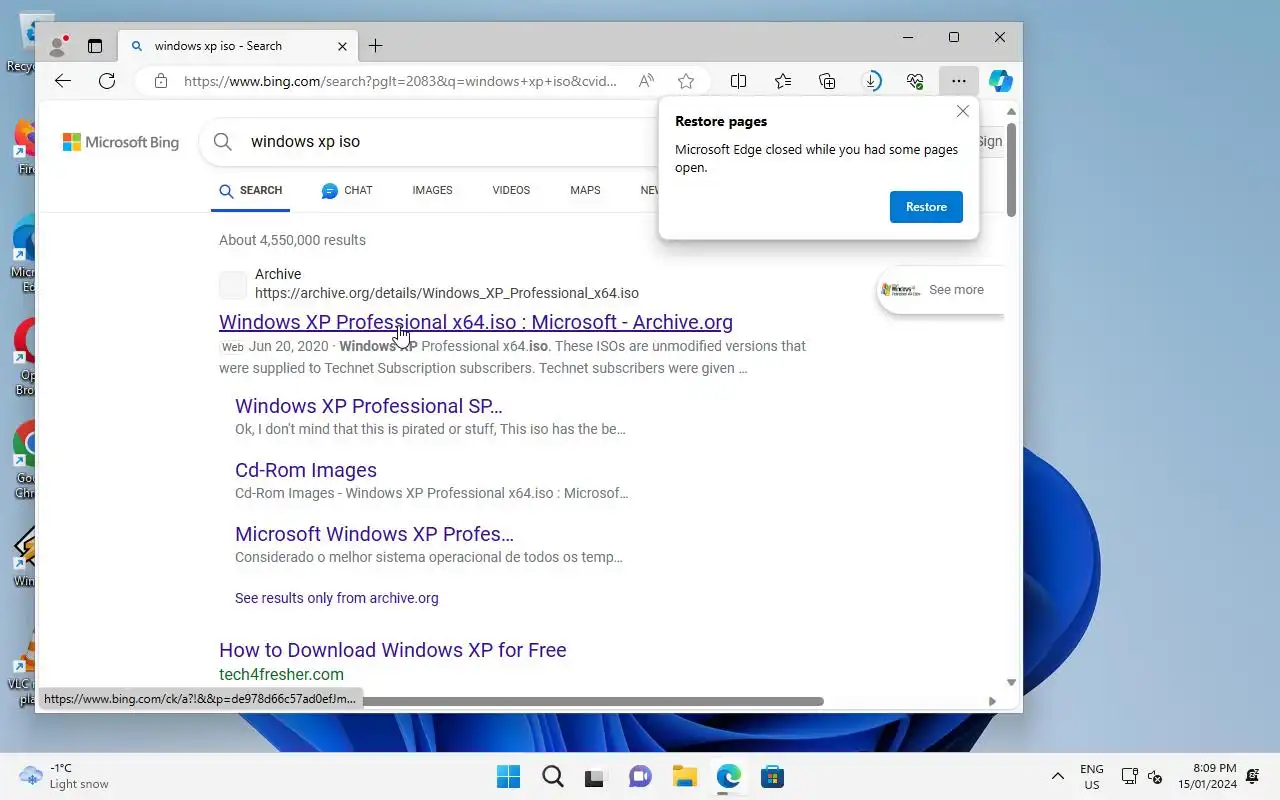
Task: Close the Restore pages popup
Action: pos(962,111)
